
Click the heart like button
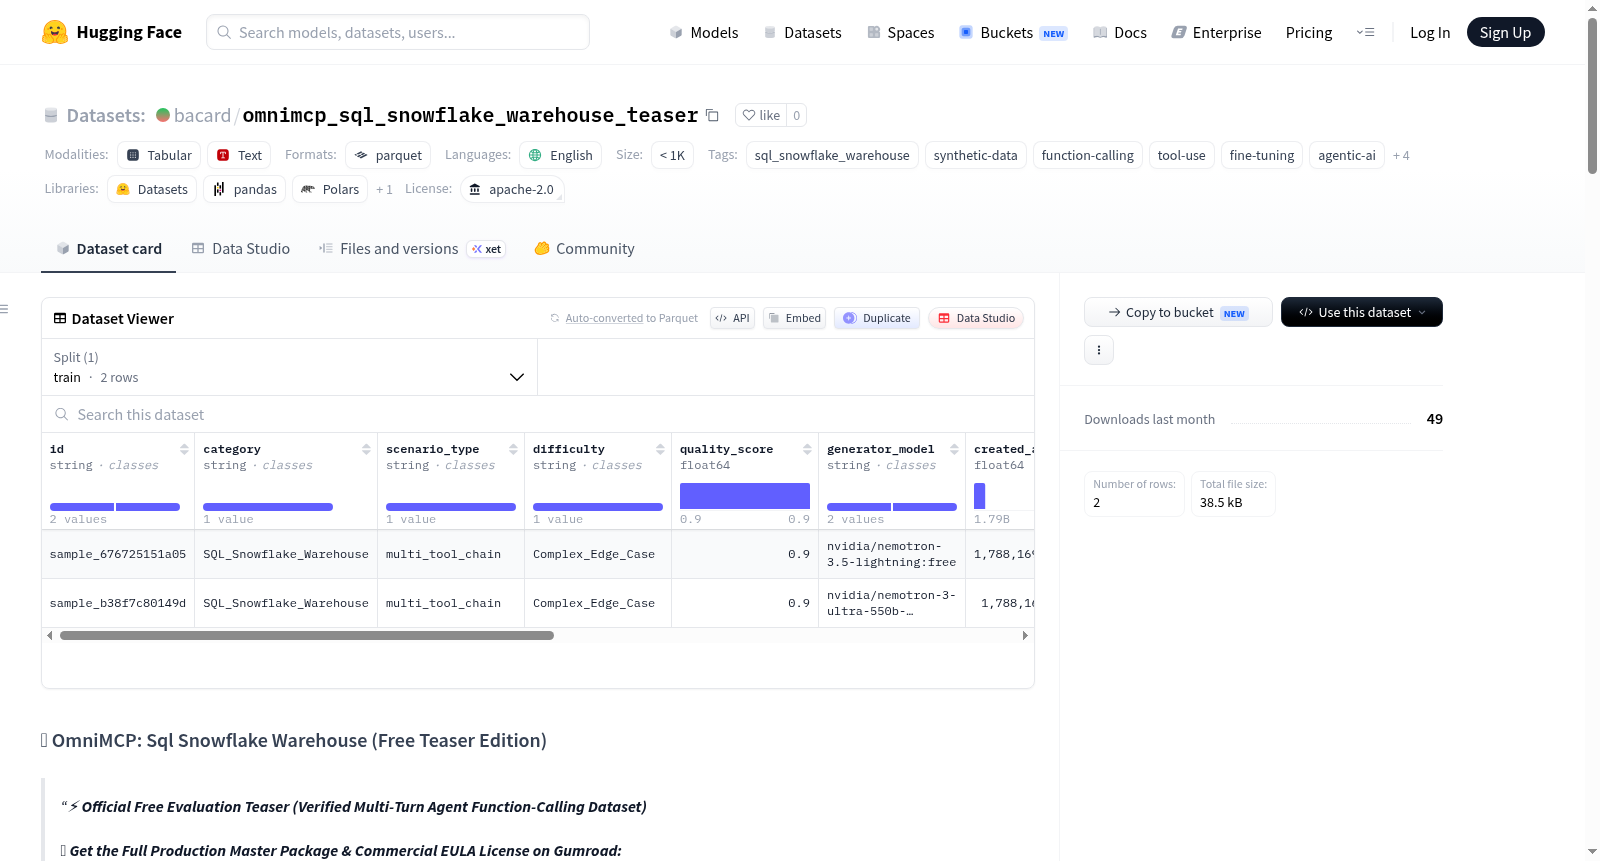[761, 115]
